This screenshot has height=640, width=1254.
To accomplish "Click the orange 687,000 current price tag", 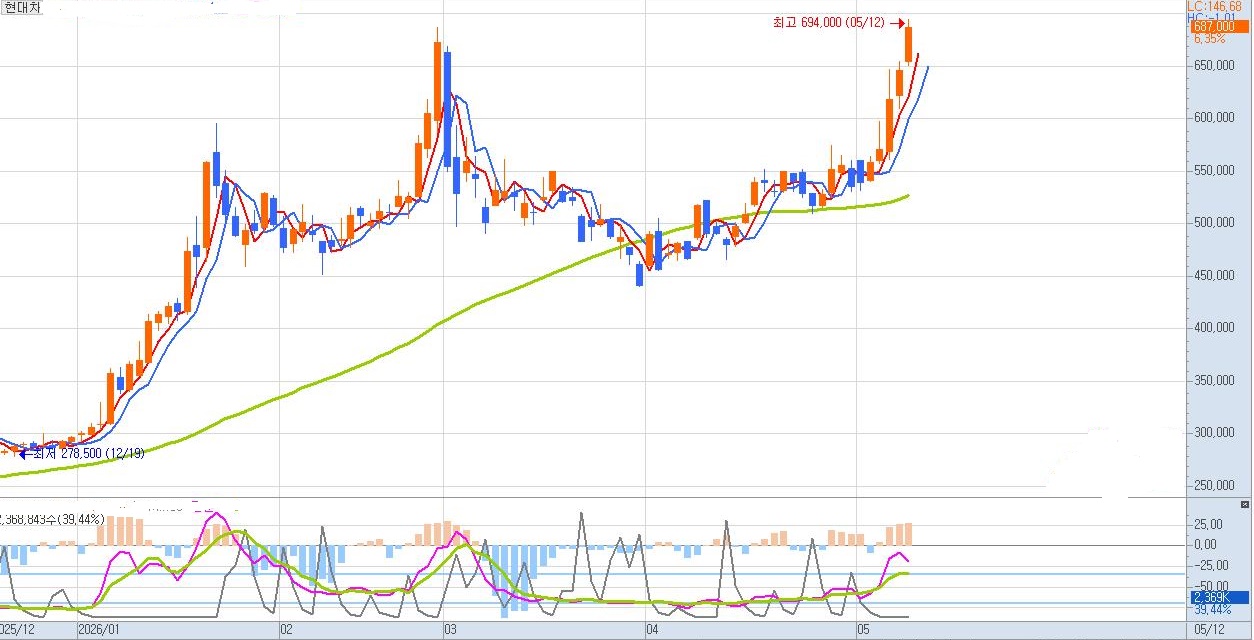I will coord(1219,27).
